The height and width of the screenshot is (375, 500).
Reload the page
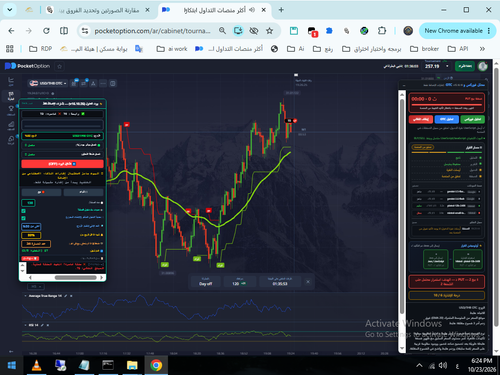[x=46, y=31]
